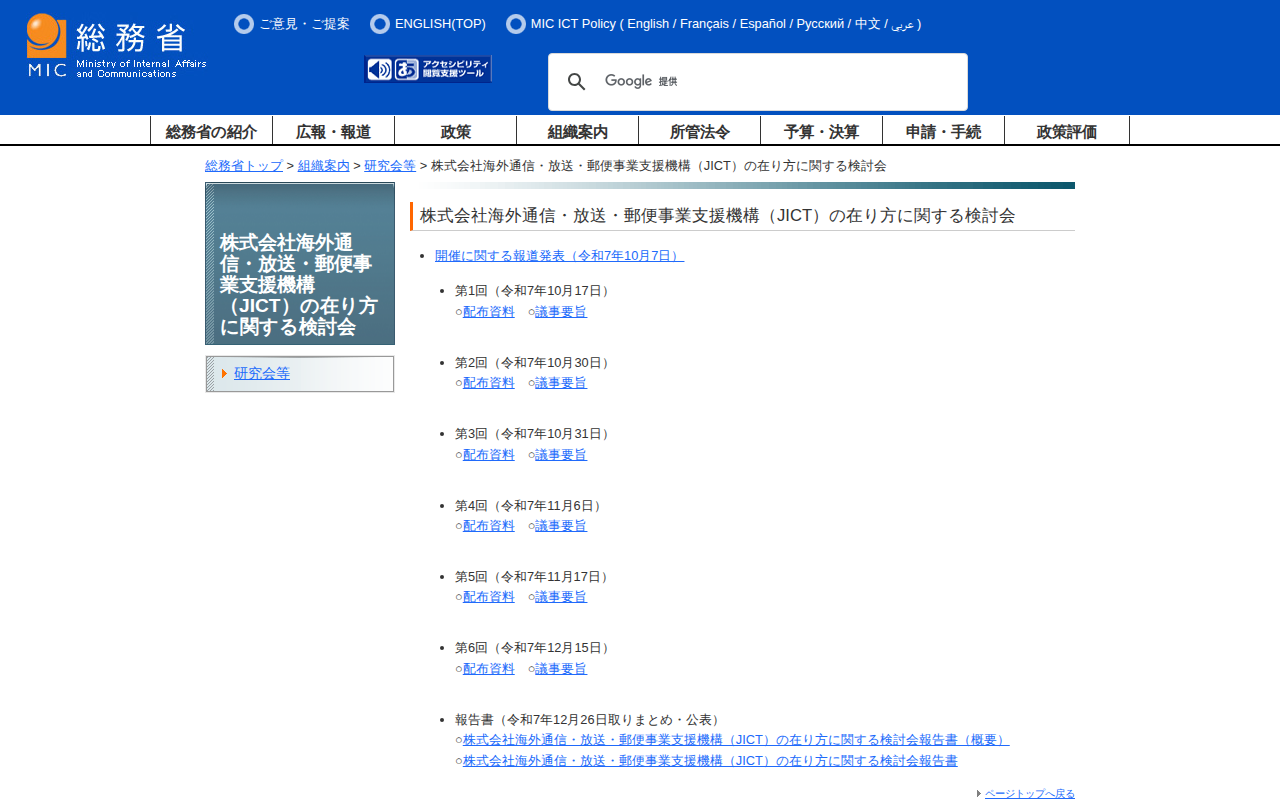Click the orange arrow beside 研究会等
The width and height of the screenshot is (1280, 800).
click(225, 374)
